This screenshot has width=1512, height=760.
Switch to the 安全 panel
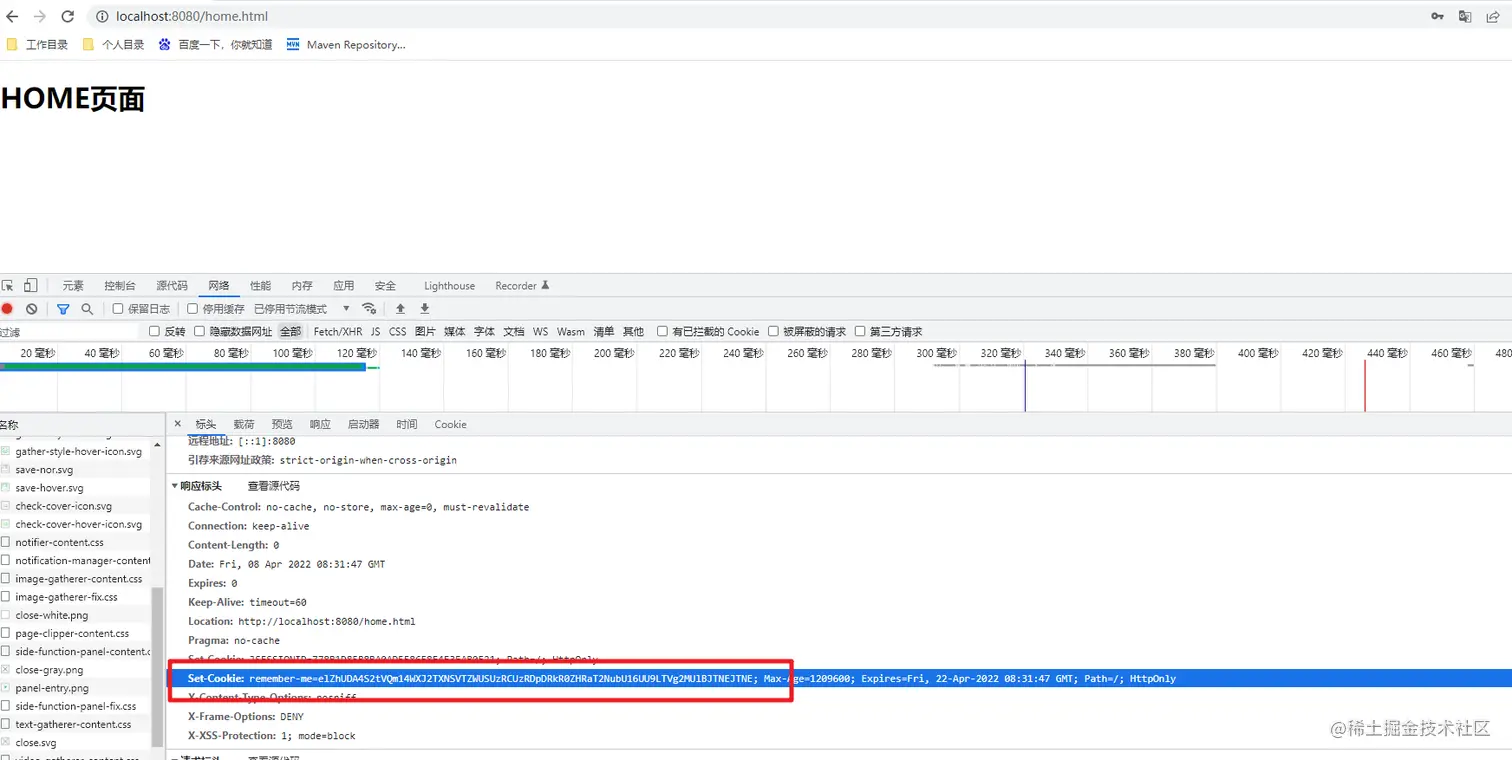(x=385, y=285)
